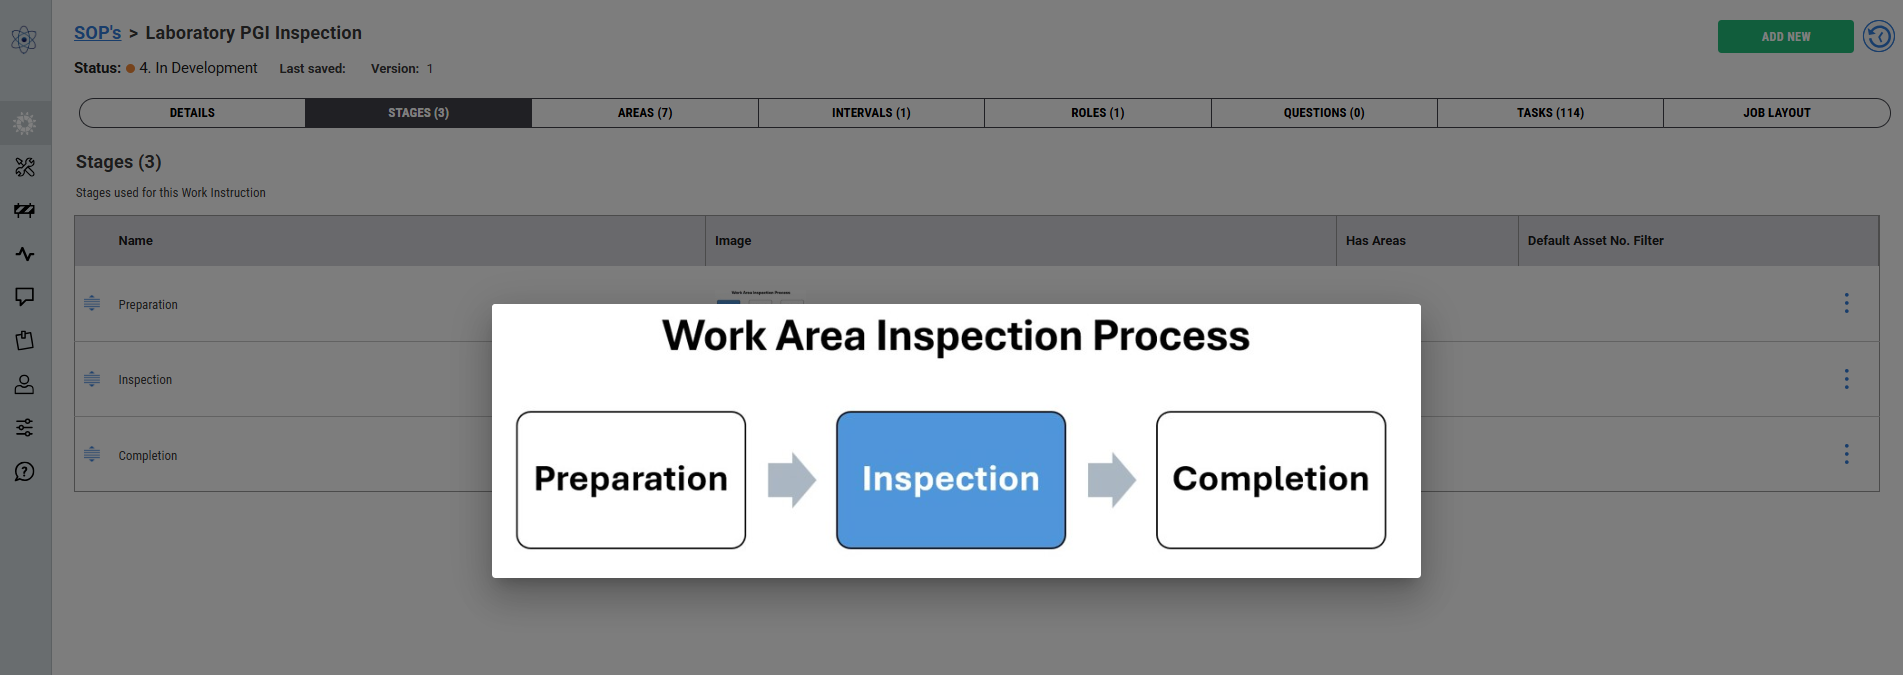Open the user profile sidebar icon
The width and height of the screenshot is (1903, 675).
click(x=25, y=384)
